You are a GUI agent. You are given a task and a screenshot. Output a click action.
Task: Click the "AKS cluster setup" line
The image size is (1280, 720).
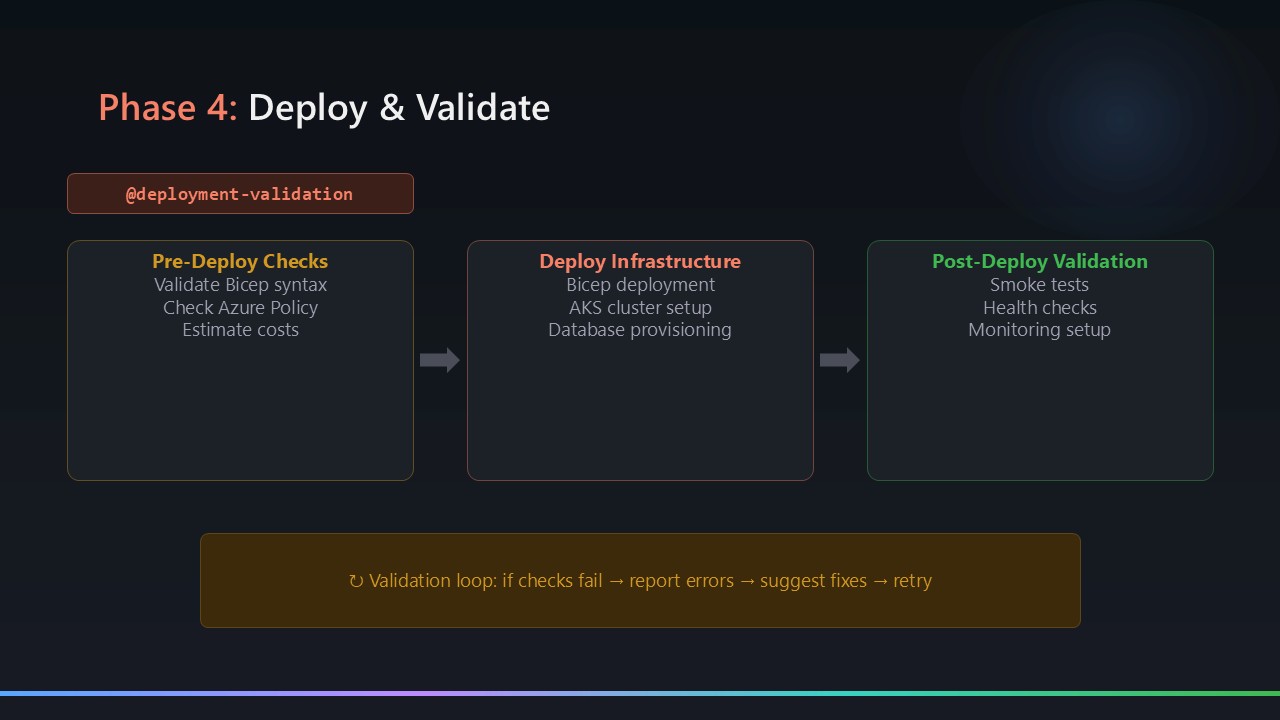pyautogui.click(x=640, y=307)
